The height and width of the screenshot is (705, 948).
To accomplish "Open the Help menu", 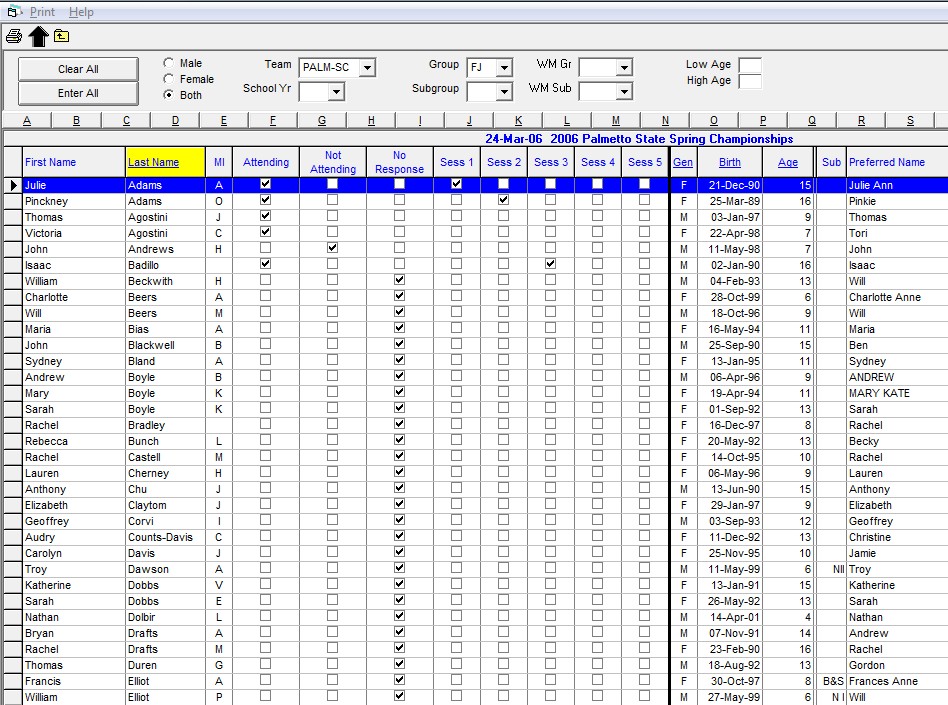I will pyautogui.click(x=81, y=12).
